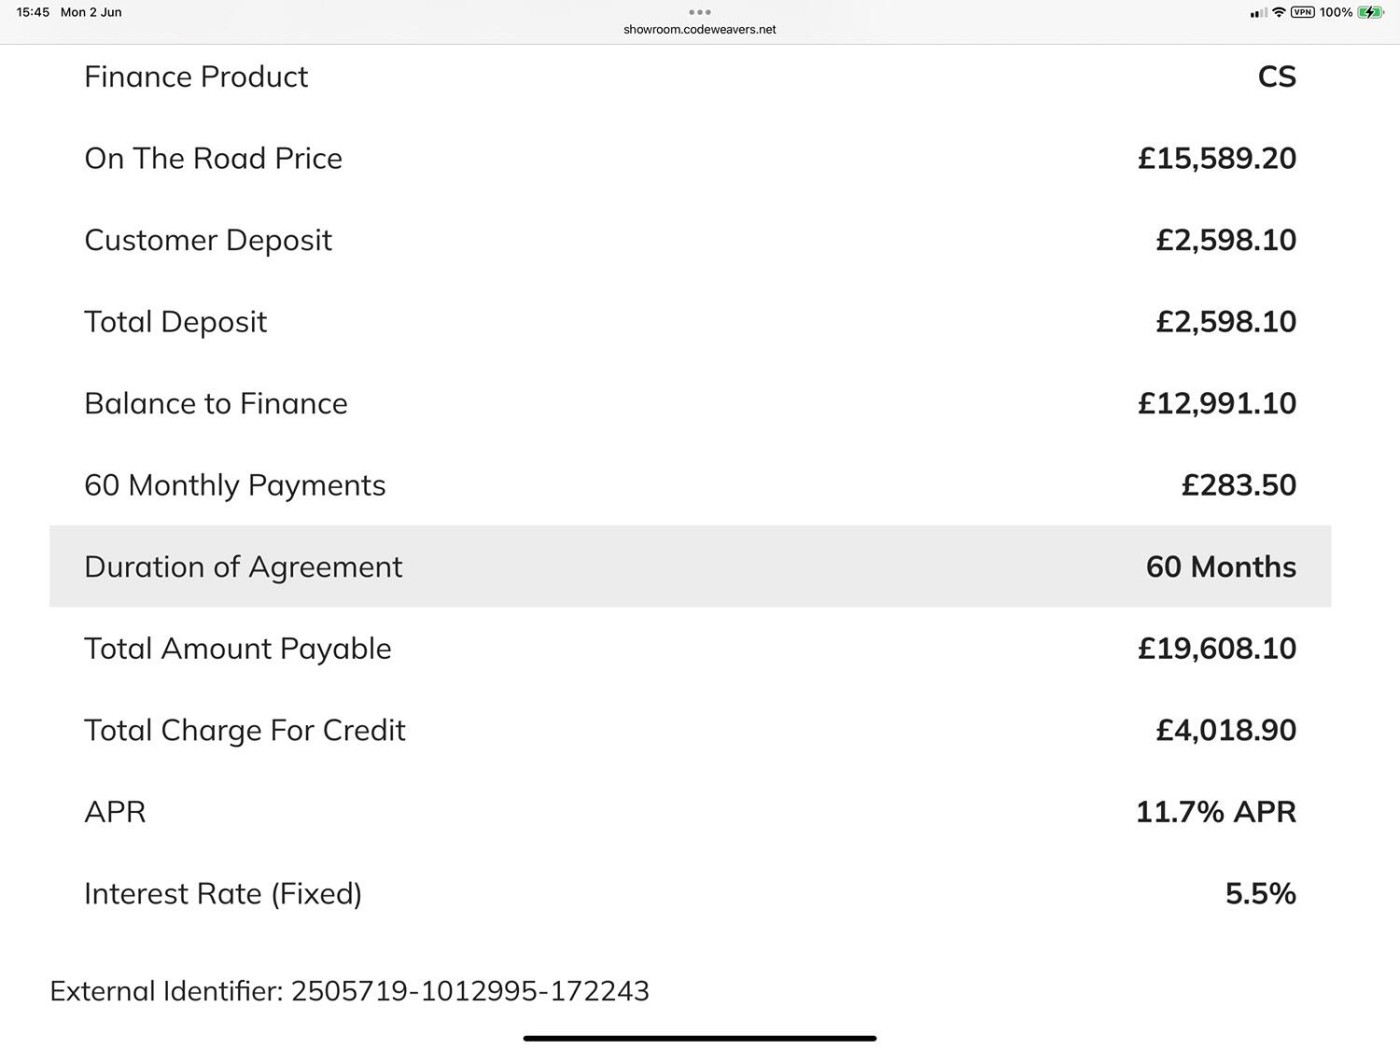The width and height of the screenshot is (1400, 1049).
Task: Tap the showroom.codeweavers.net address text
Action: tap(700, 30)
